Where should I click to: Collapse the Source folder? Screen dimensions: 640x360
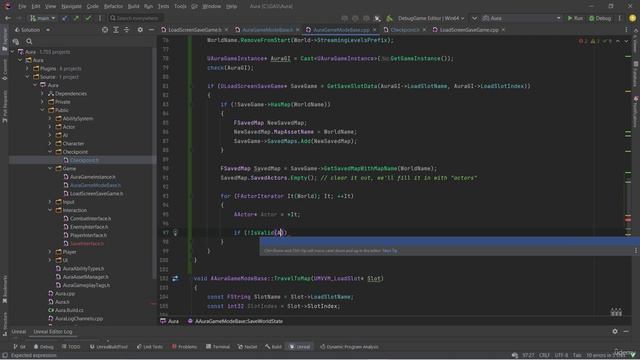pos(28,77)
